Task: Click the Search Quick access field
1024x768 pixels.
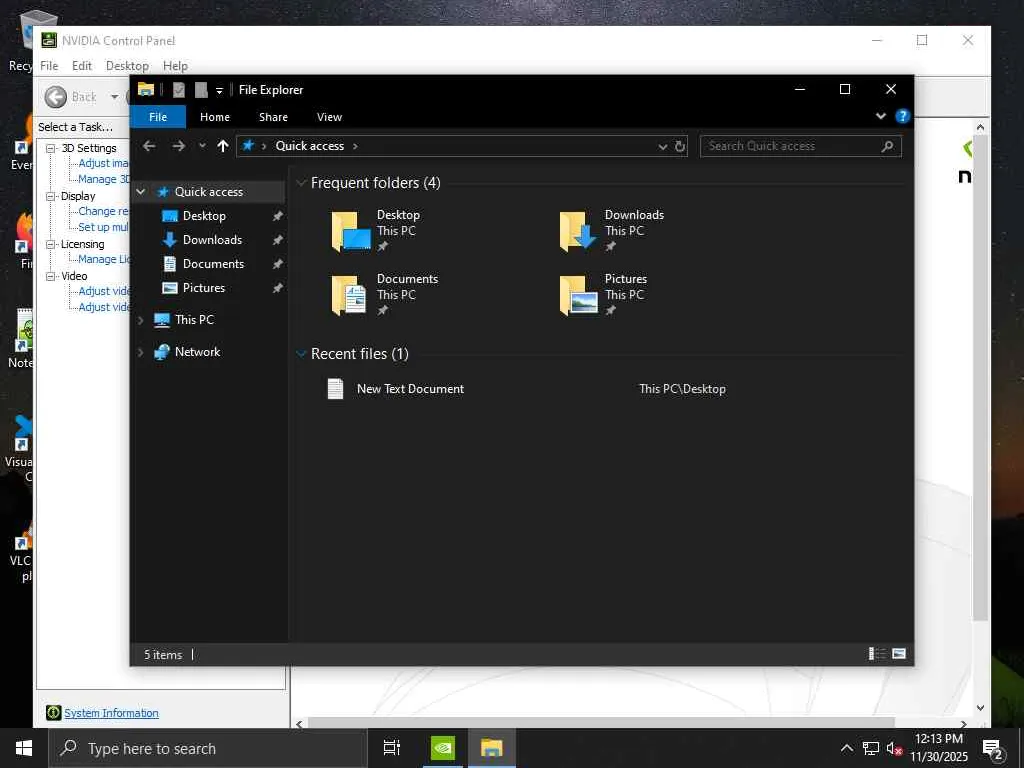Action: (801, 146)
